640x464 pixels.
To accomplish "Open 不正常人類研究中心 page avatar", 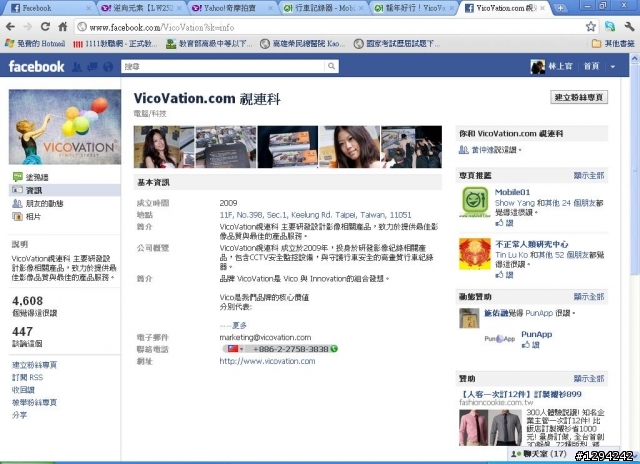I will (475, 254).
